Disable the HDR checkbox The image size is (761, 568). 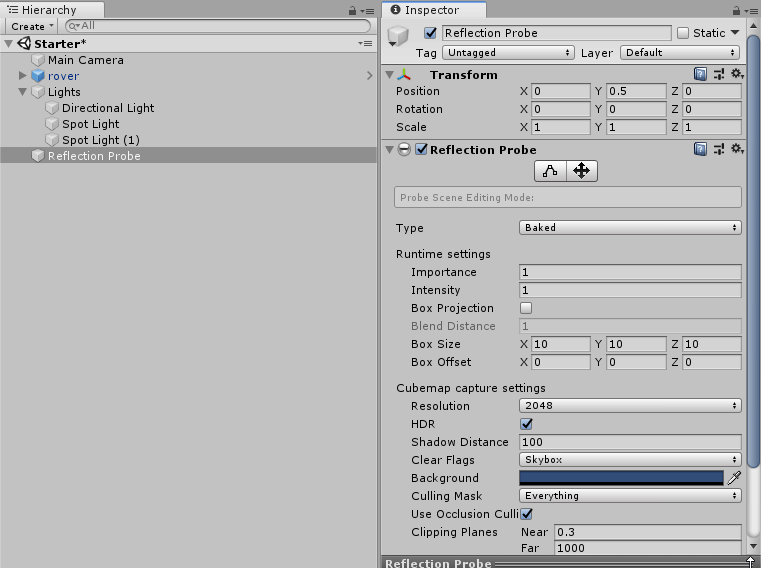(x=526, y=424)
